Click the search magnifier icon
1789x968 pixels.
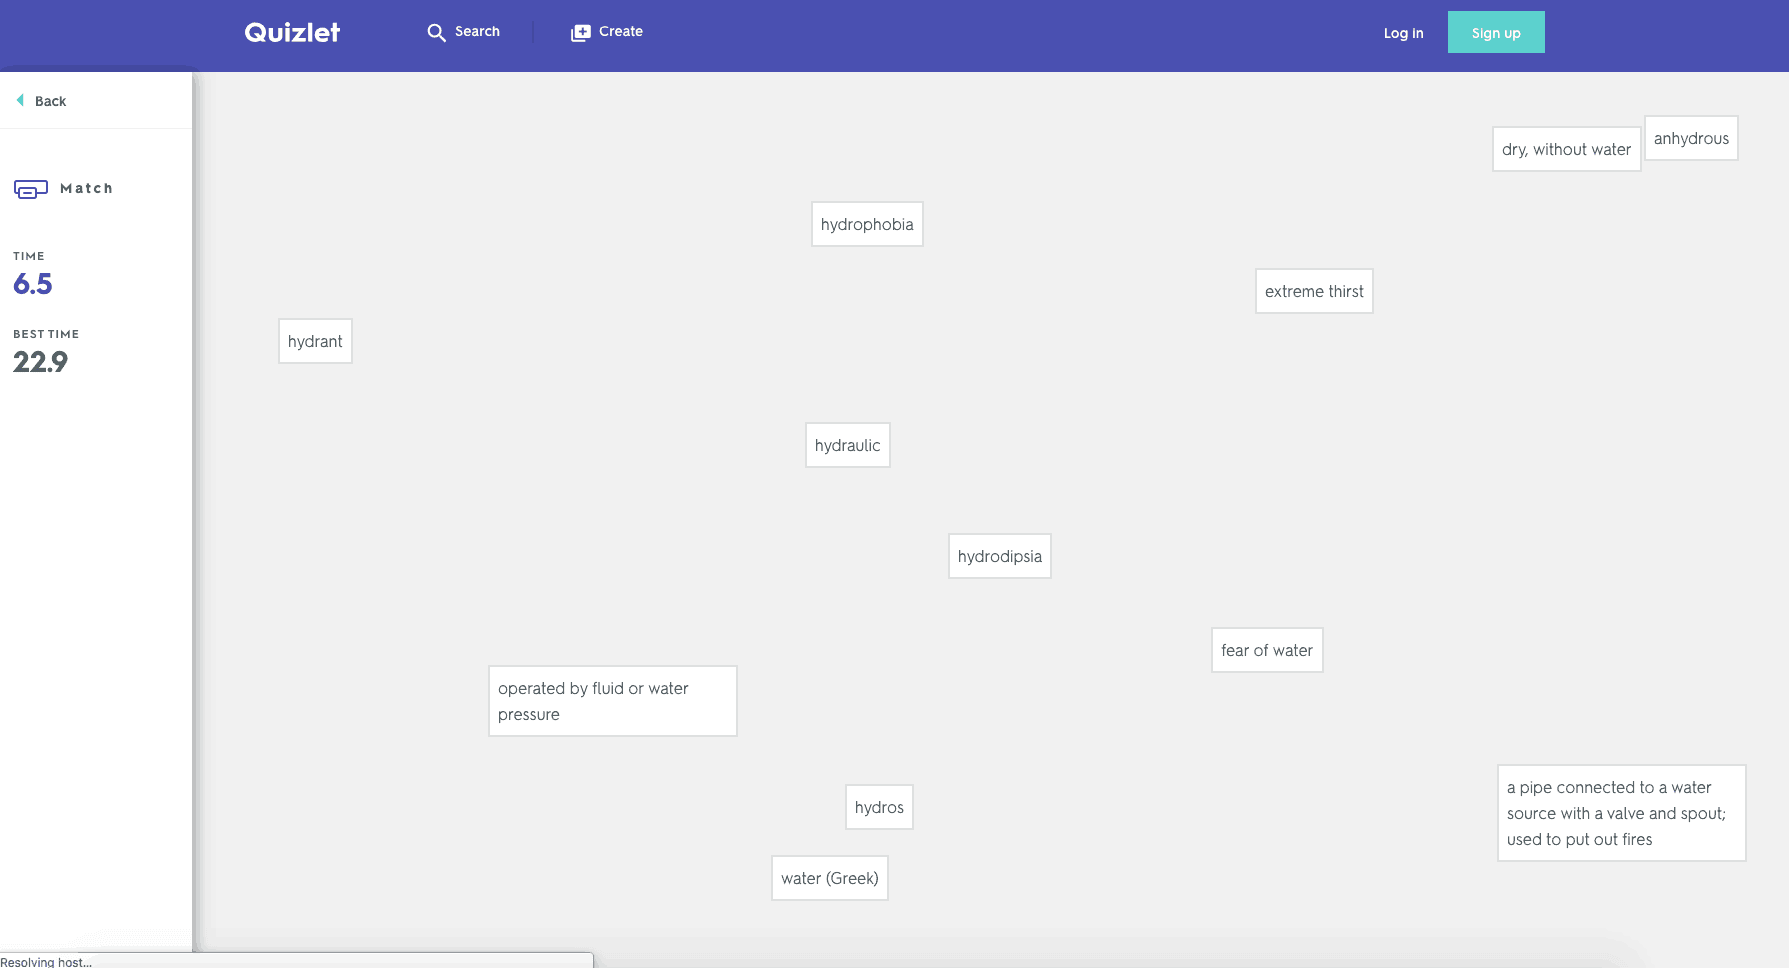click(436, 33)
